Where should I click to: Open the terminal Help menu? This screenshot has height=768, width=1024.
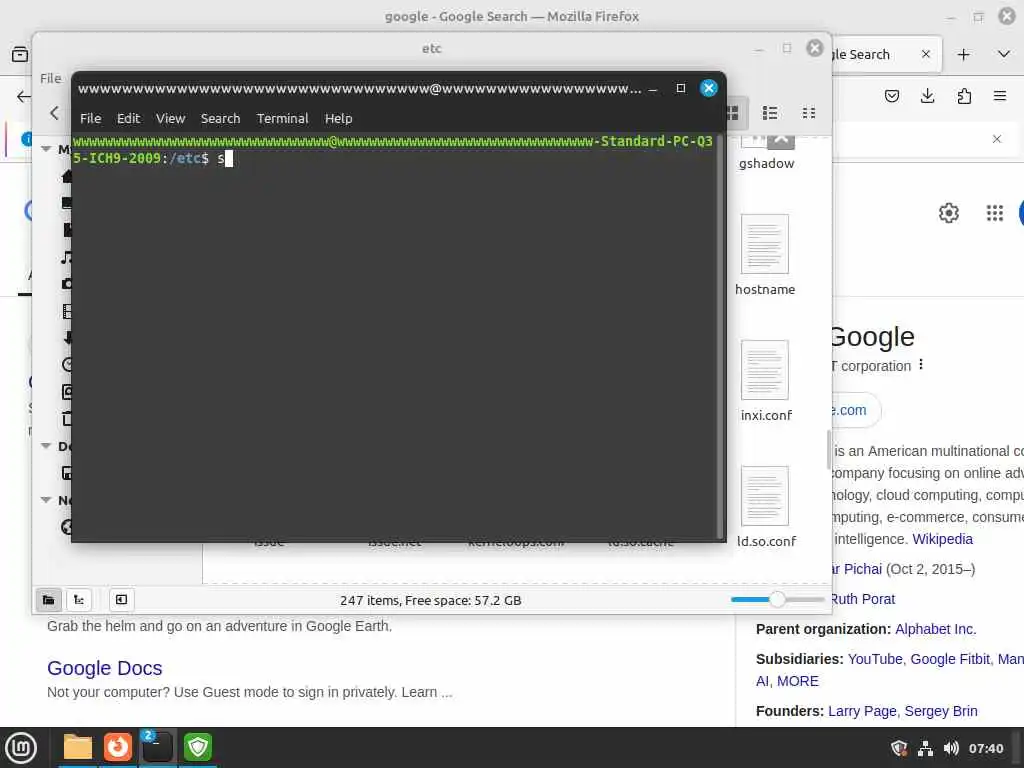tap(338, 118)
